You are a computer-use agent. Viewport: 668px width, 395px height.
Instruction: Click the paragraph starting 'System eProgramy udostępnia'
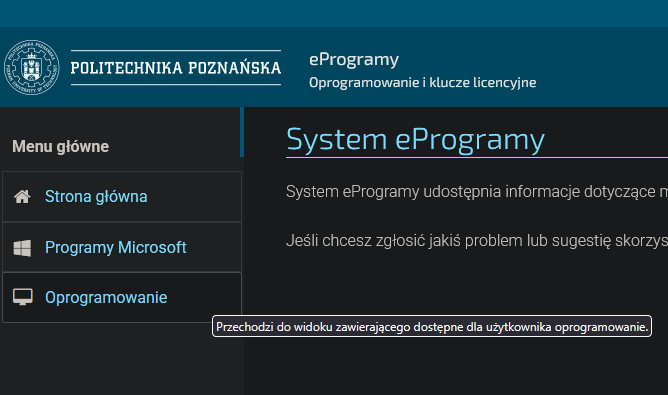point(477,192)
